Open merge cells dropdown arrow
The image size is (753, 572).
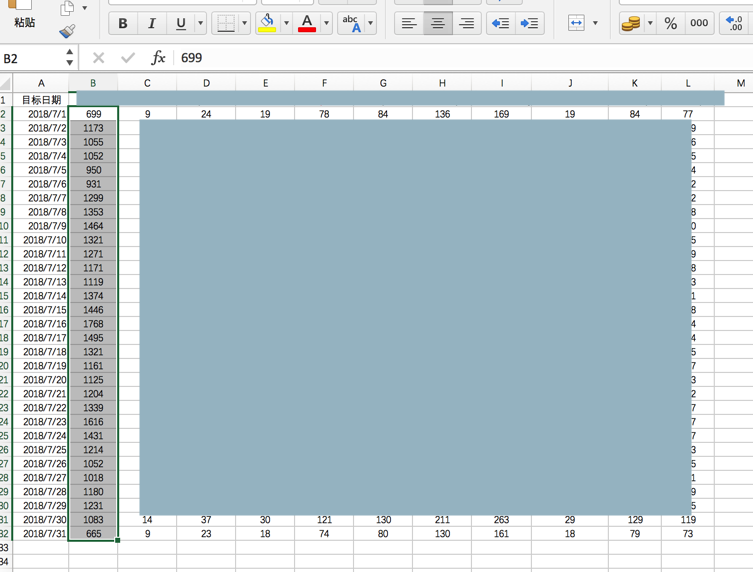tap(595, 23)
